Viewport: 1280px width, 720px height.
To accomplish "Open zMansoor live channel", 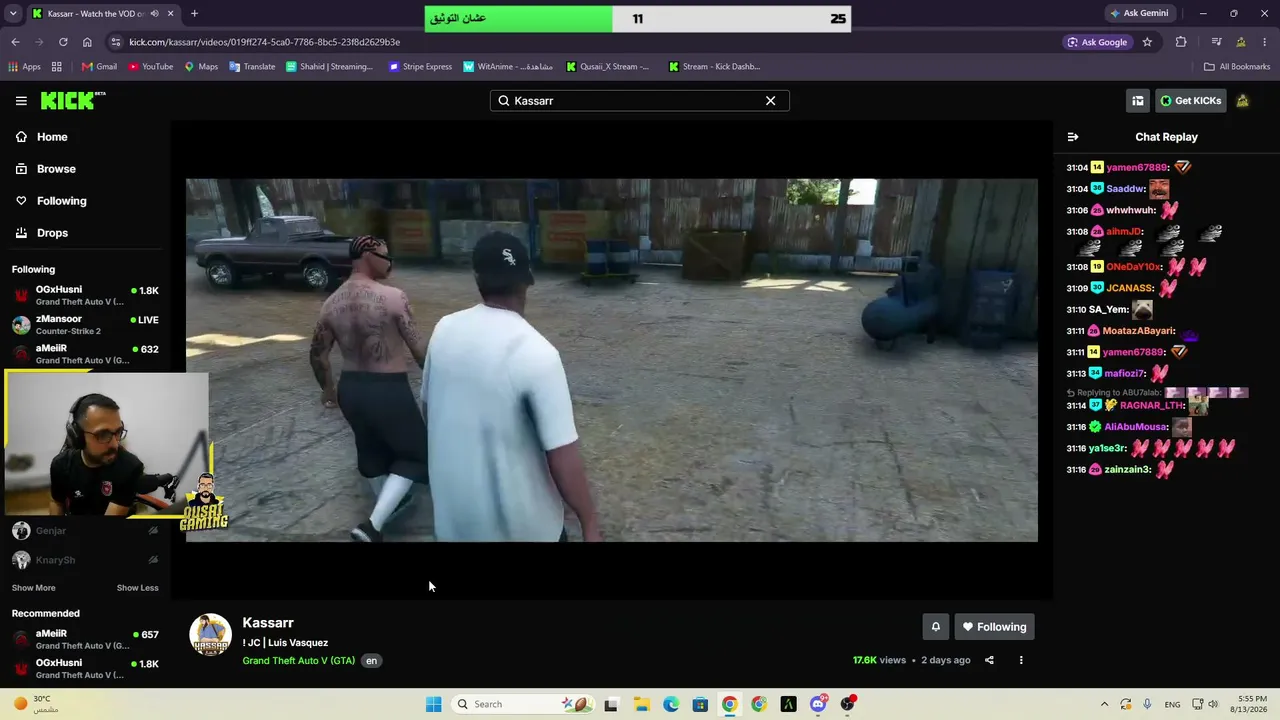I will (85, 325).
